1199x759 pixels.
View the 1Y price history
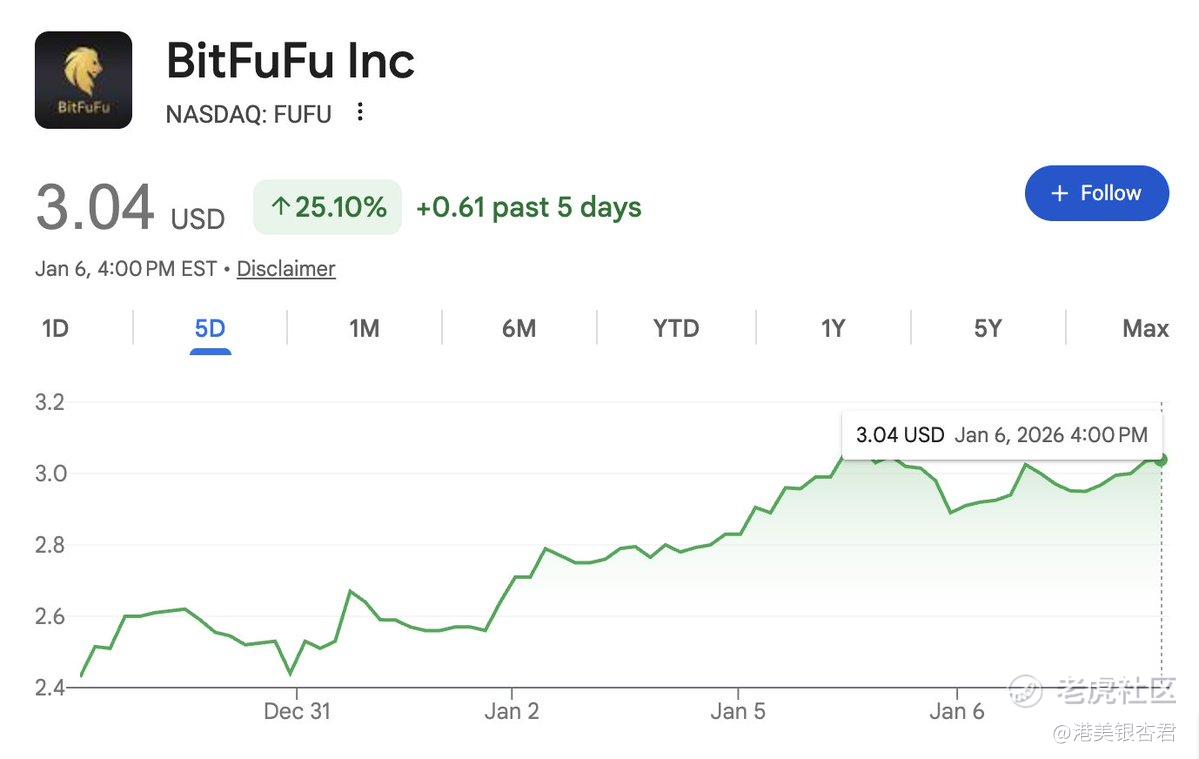point(833,328)
